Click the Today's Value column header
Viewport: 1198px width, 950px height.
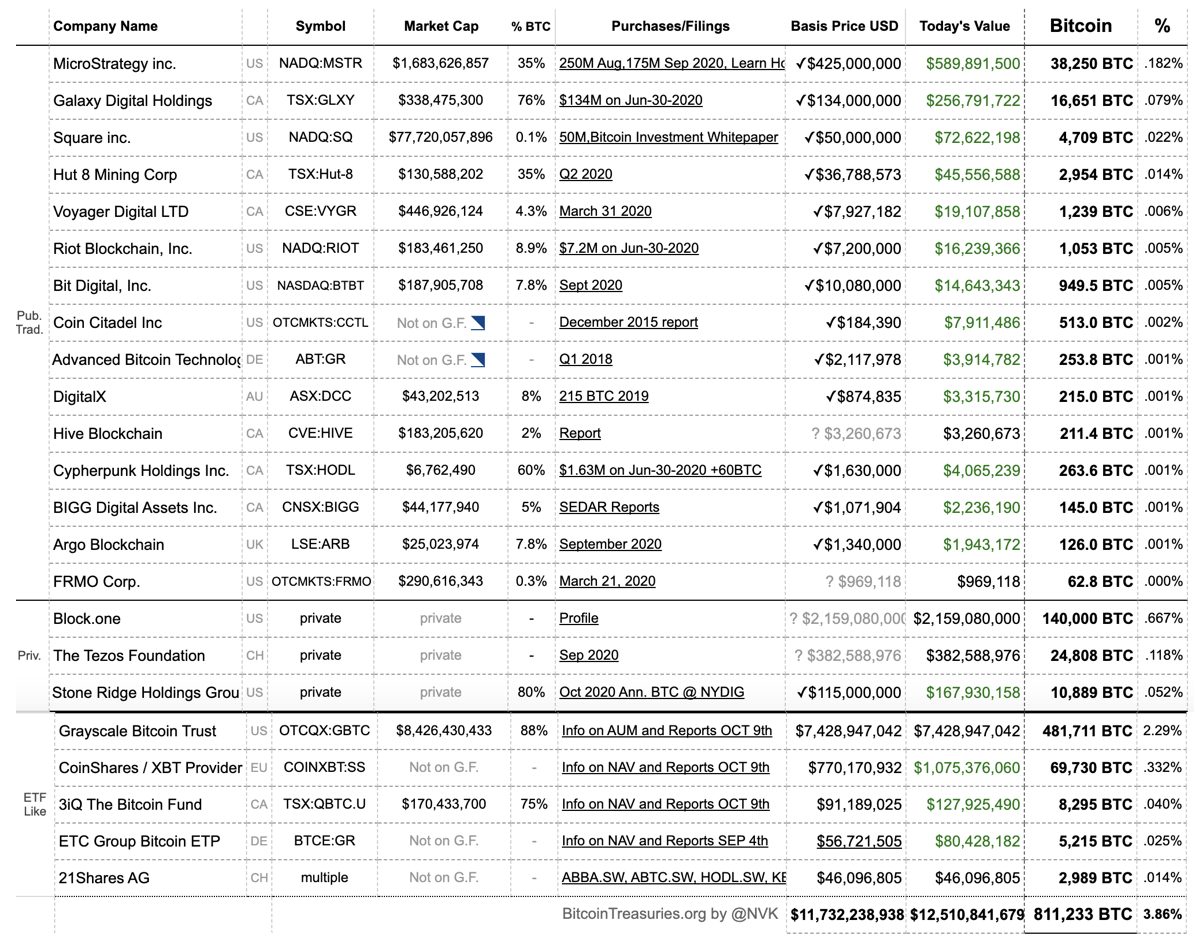(965, 26)
